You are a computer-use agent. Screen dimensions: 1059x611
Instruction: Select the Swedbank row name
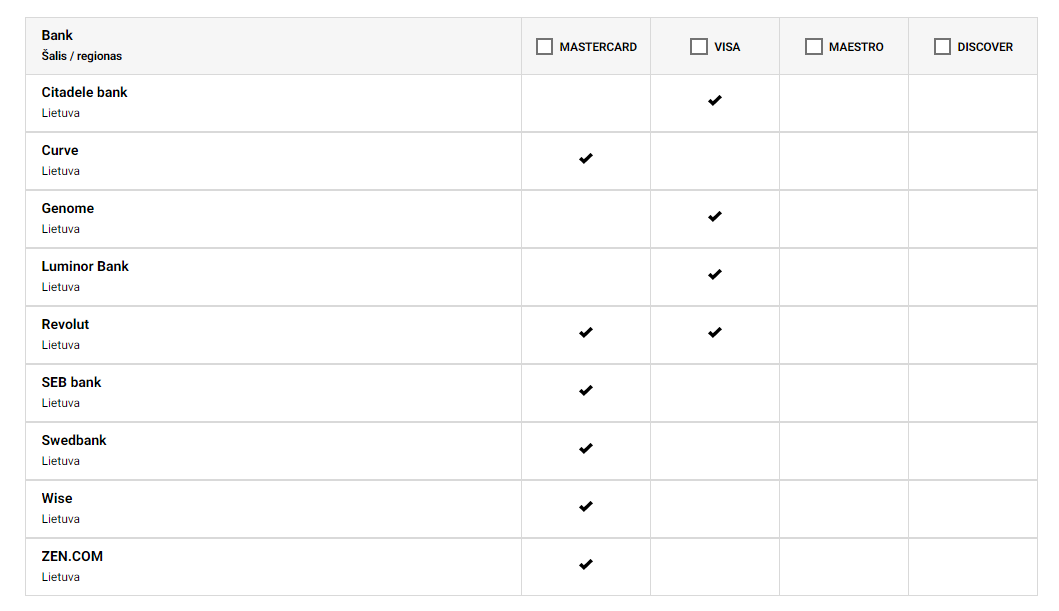[x=74, y=441]
